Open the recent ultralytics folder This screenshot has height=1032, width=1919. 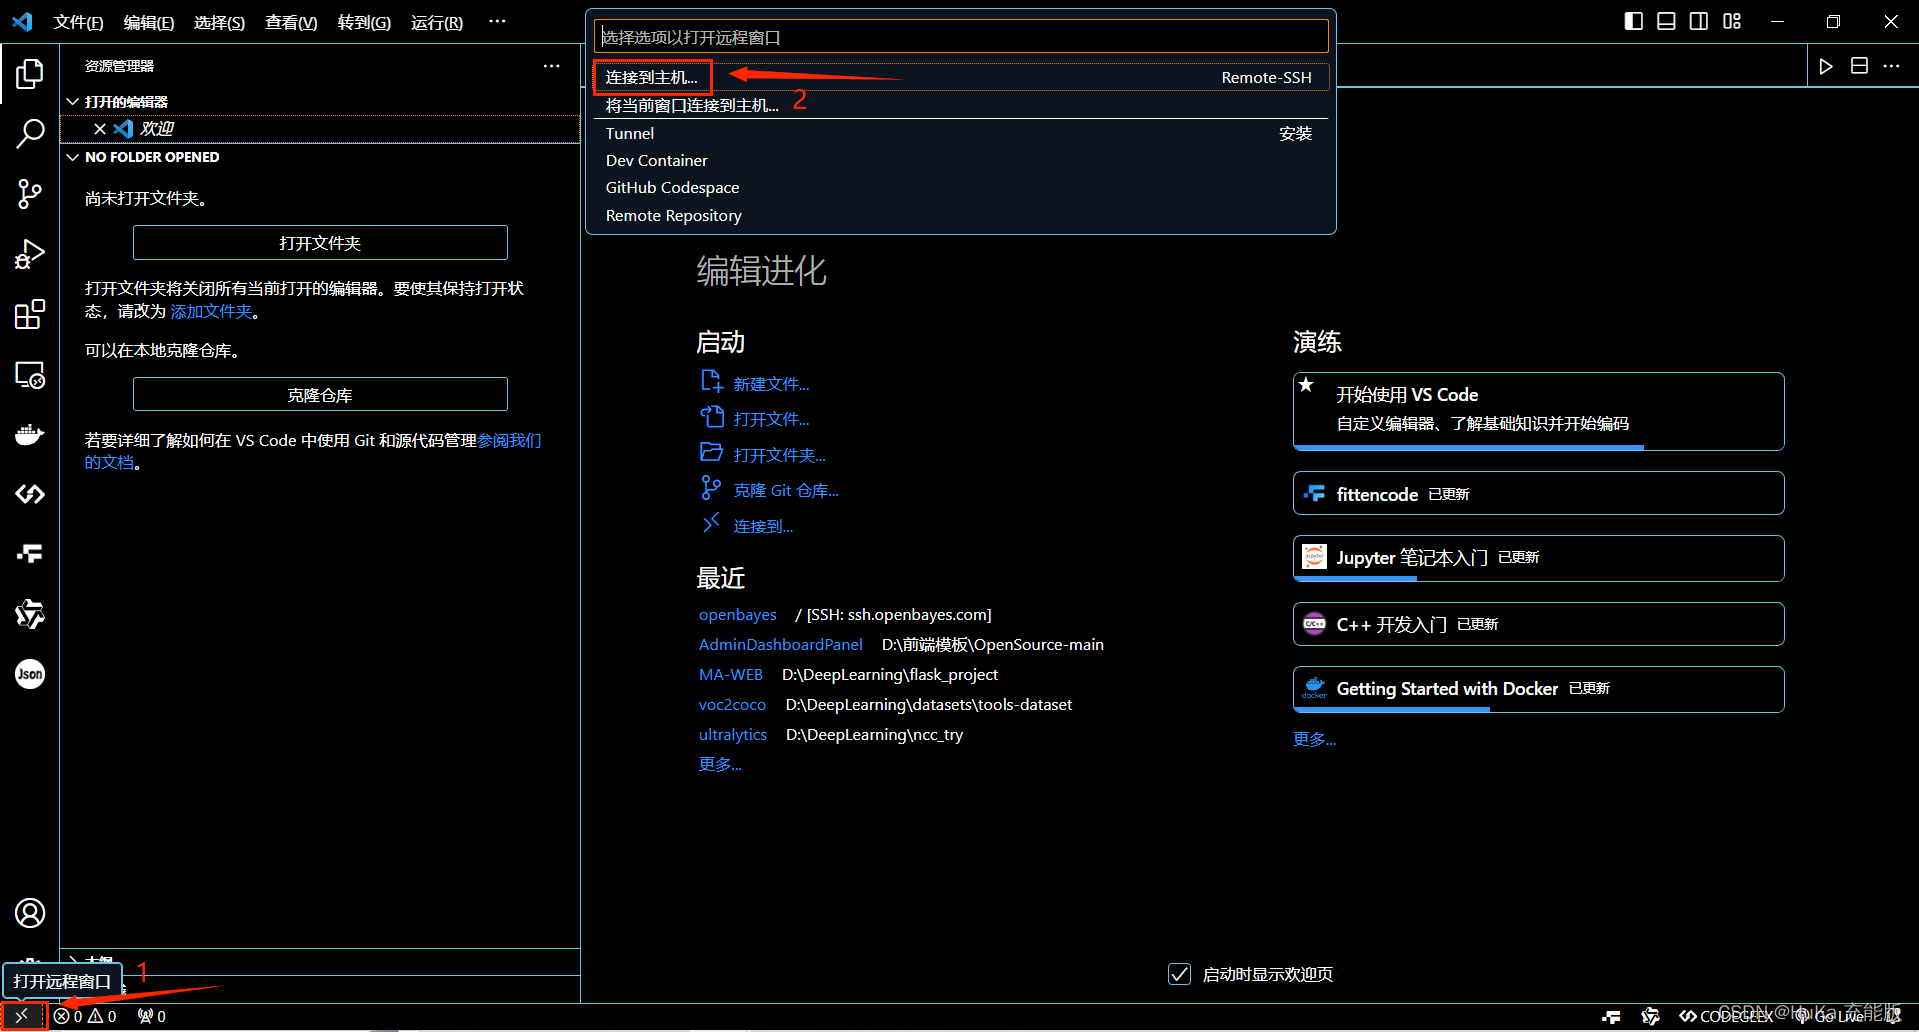(x=733, y=734)
